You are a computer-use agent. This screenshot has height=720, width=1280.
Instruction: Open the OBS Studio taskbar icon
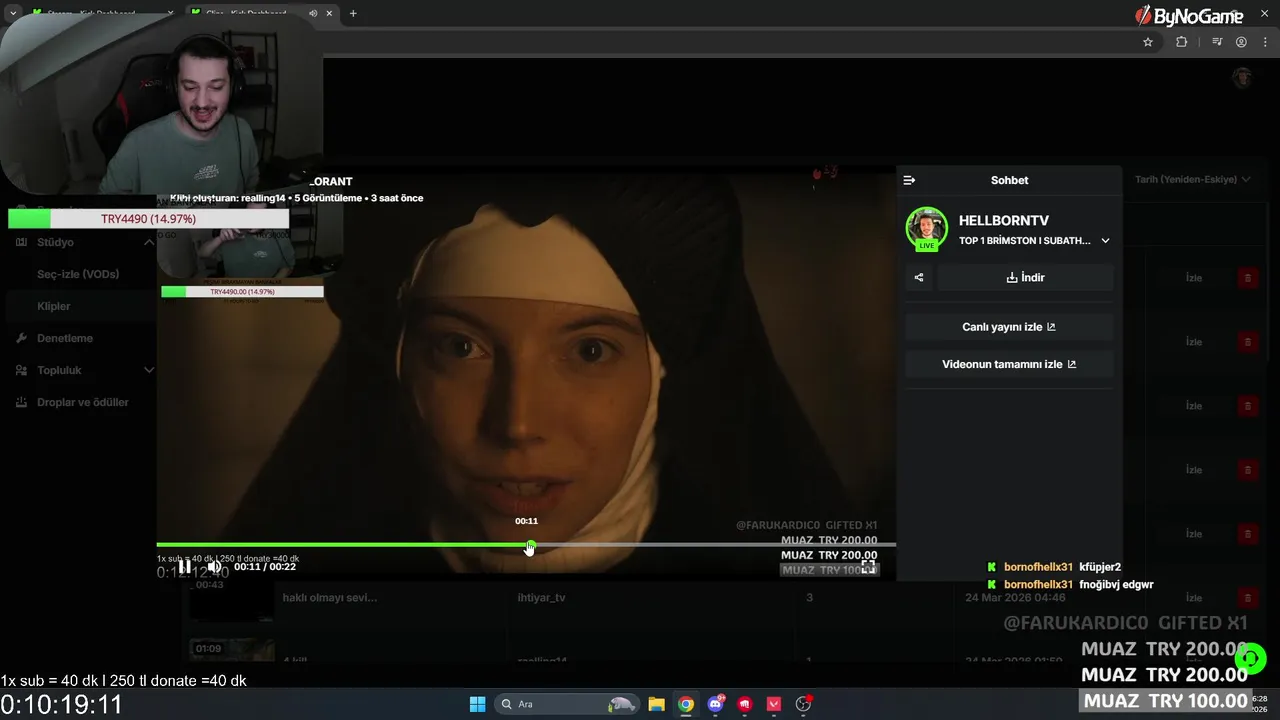point(803,704)
